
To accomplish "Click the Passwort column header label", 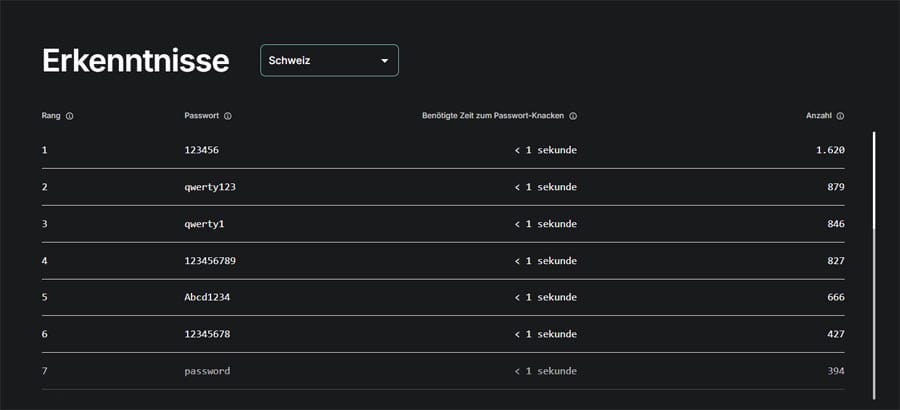I will tap(202, 116).
